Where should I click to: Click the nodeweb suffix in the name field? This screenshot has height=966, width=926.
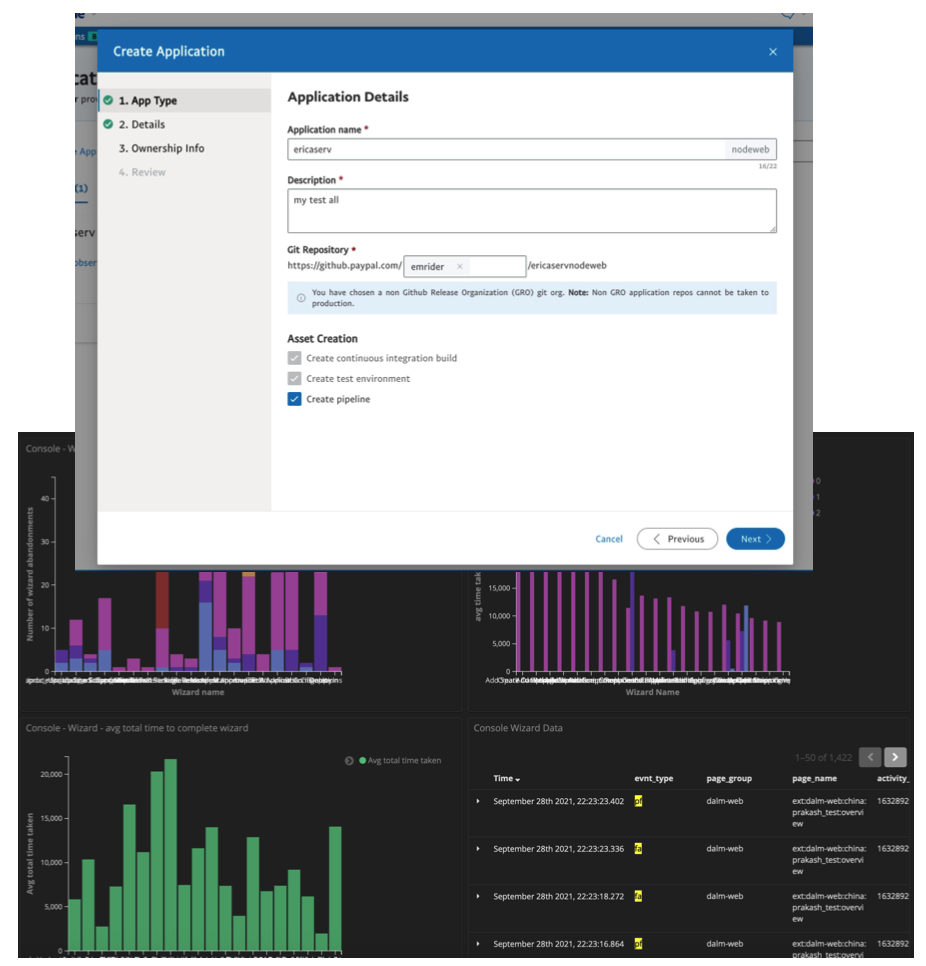point(750,149)
